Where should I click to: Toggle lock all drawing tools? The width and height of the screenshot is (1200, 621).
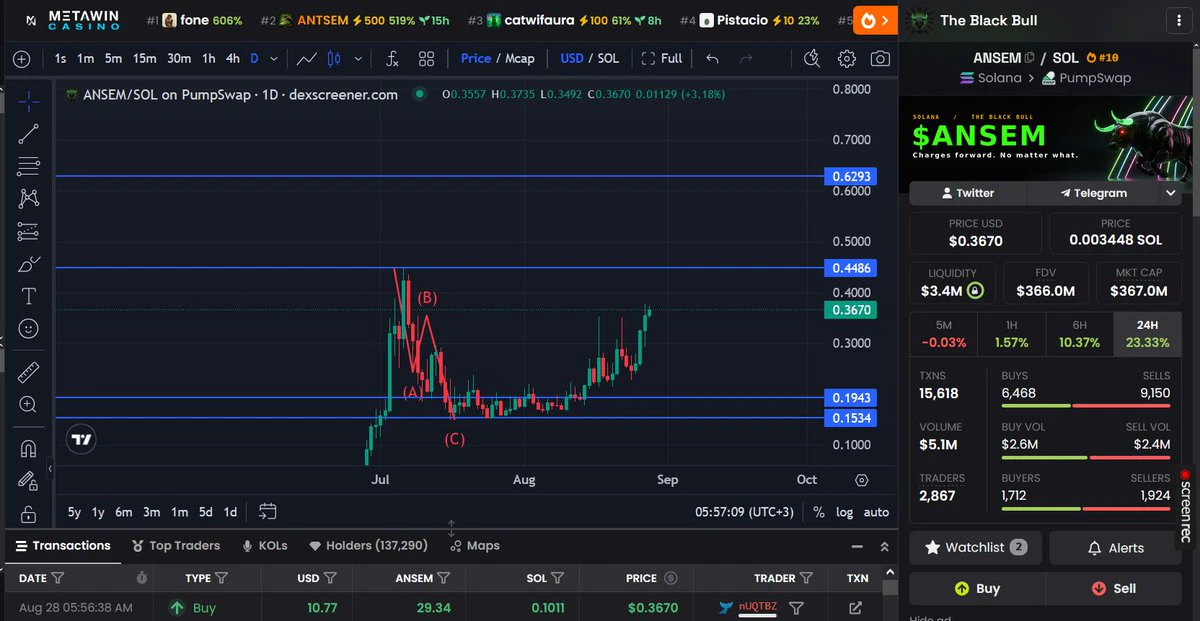(x=29, y=514)
